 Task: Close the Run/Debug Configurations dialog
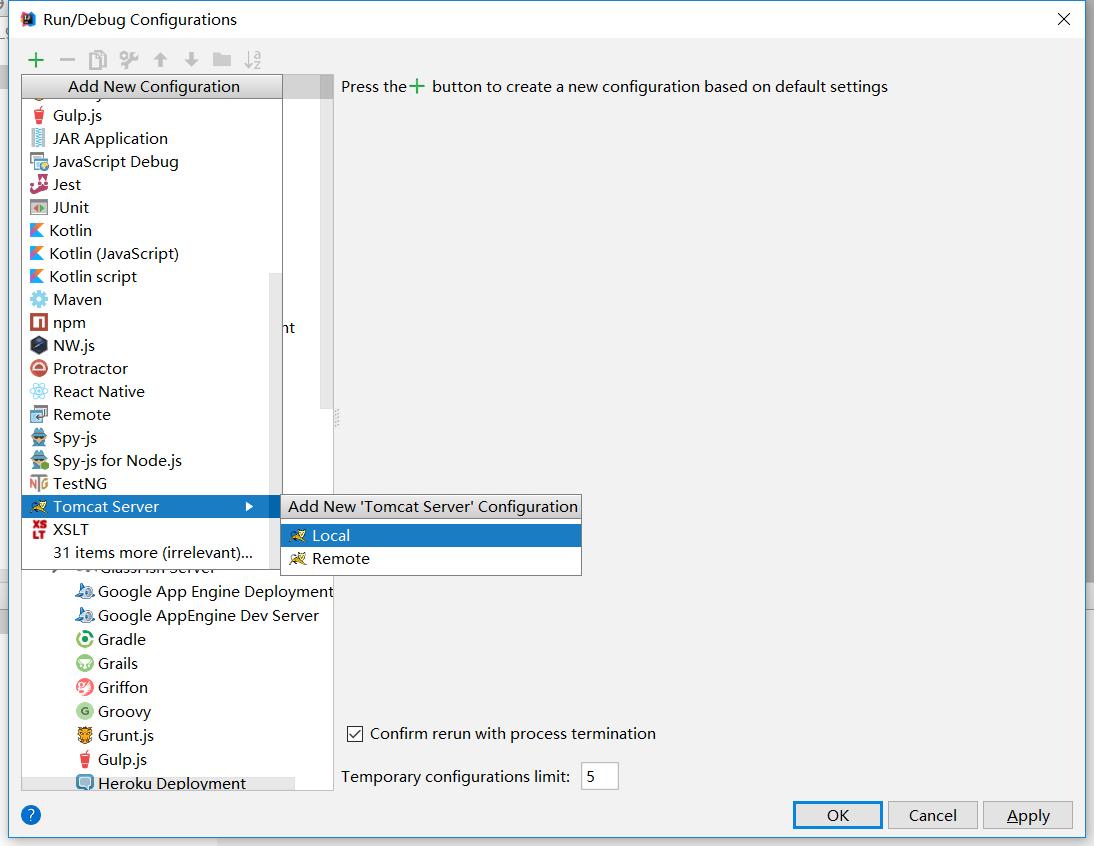click(x=1063, y=19)
